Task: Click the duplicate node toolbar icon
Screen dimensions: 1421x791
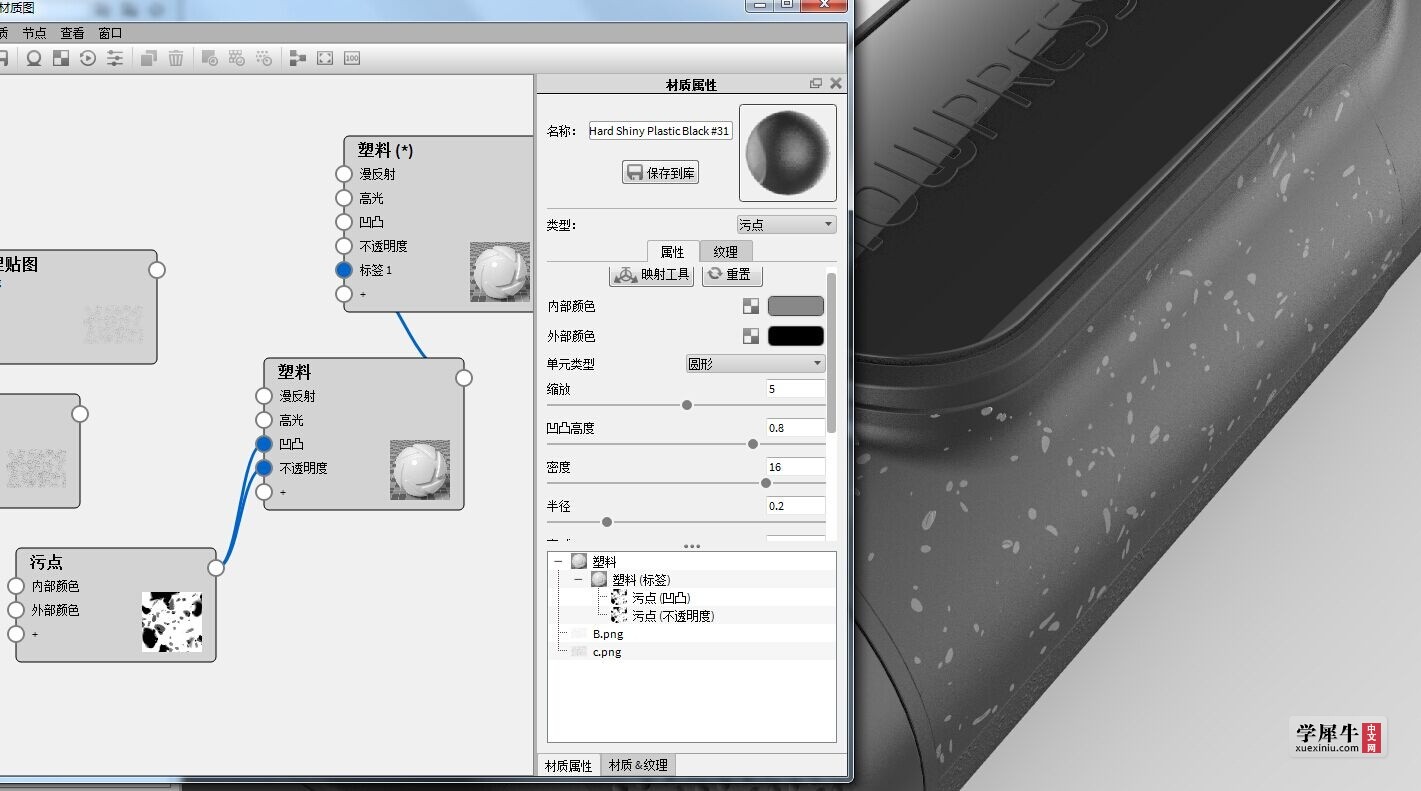Action: [x=148, y=58]
